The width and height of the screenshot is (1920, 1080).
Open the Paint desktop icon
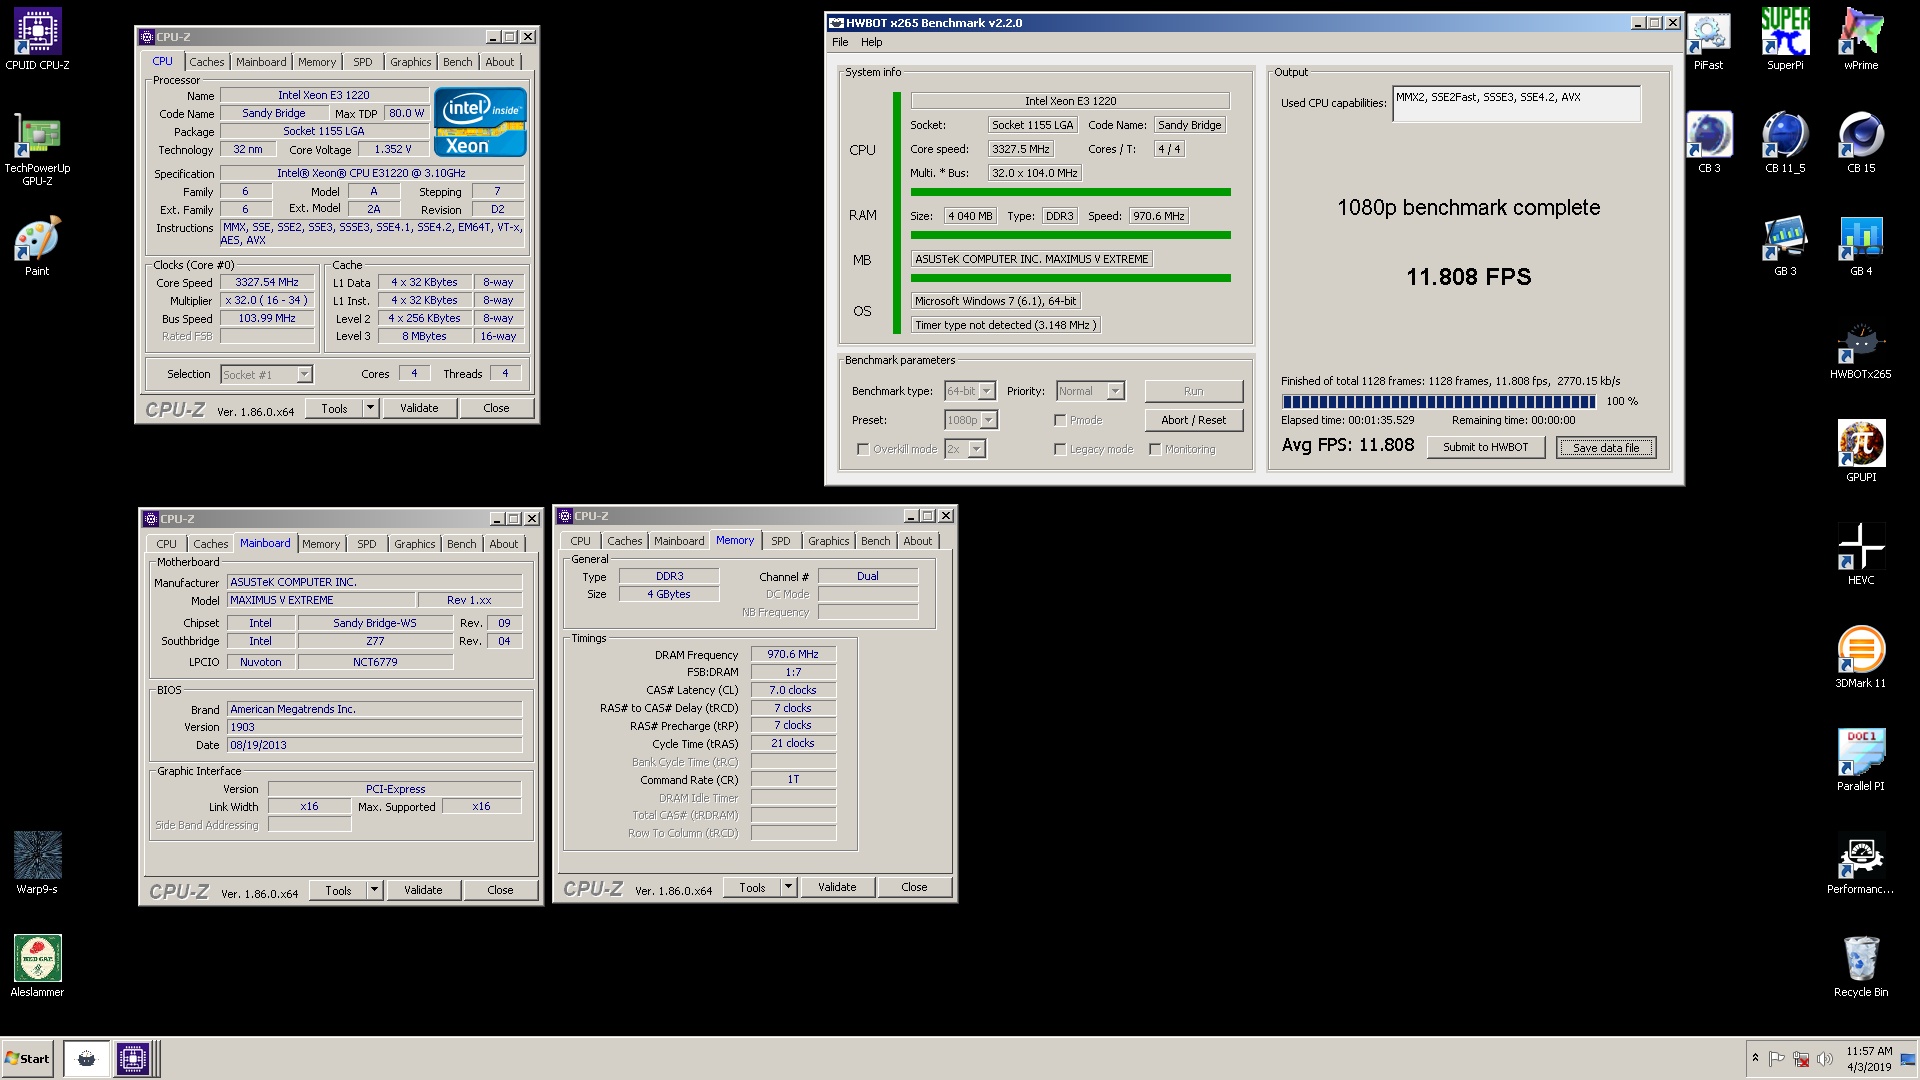37,246
